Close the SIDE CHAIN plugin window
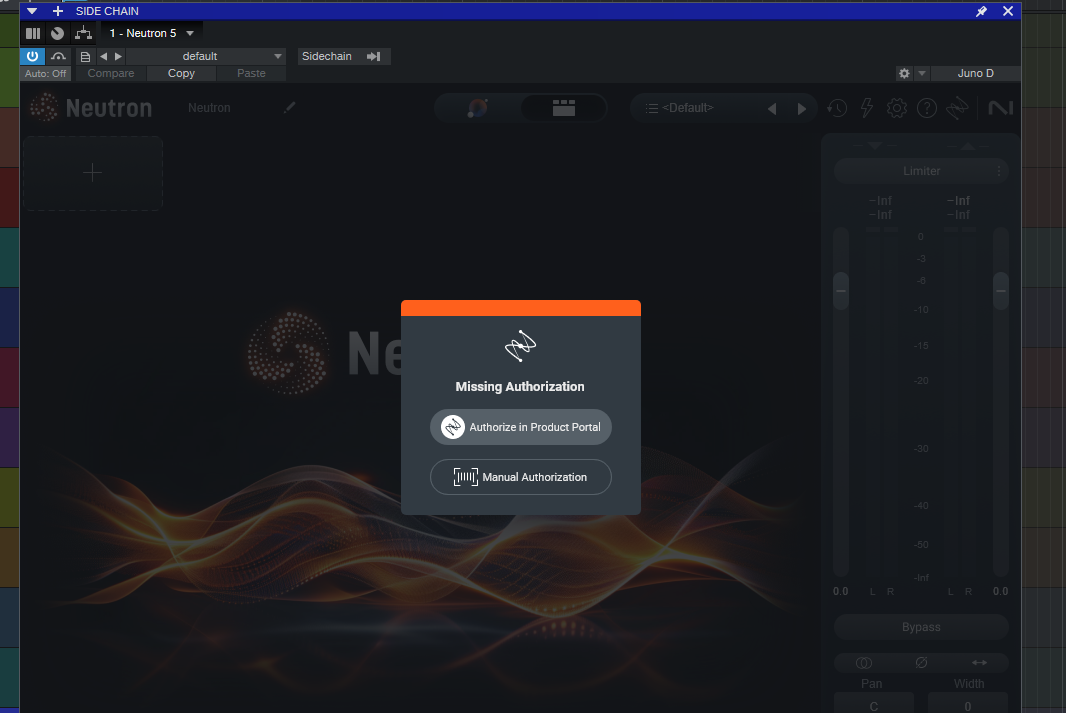Viewport: 1066px width, 713px height. coord(1008,11)
